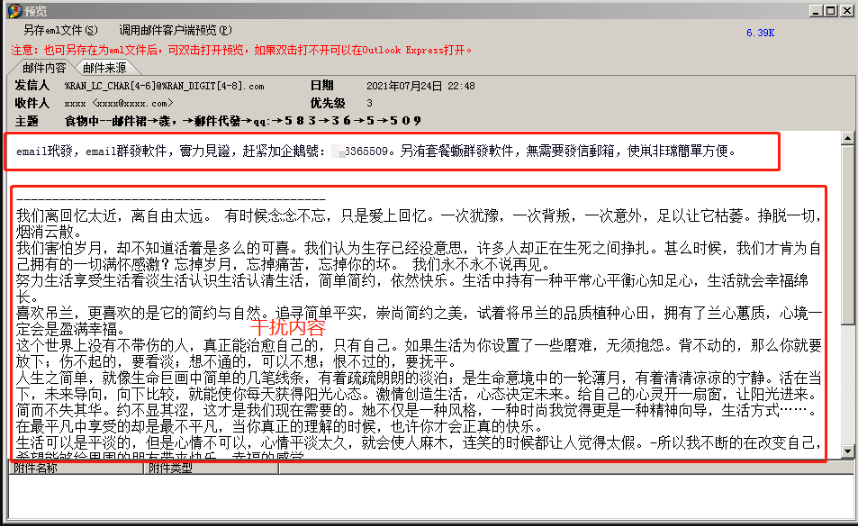The height and width of the screenshot is (526, 858).
Task: Click the 优先级 label
Action: coord(328,103)
